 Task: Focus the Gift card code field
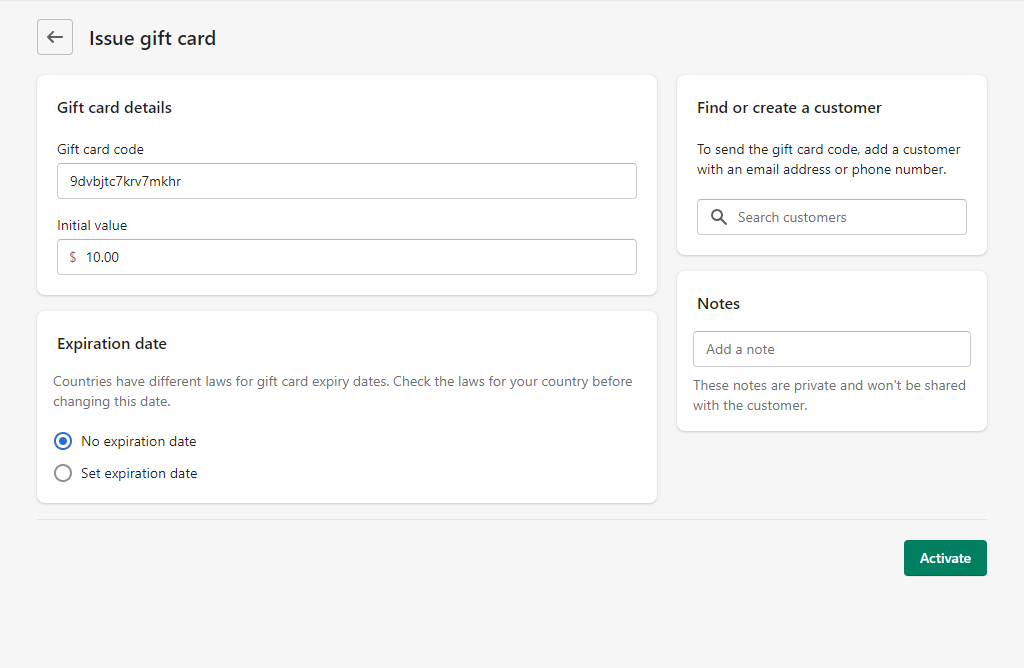click(x=347, y=181)
